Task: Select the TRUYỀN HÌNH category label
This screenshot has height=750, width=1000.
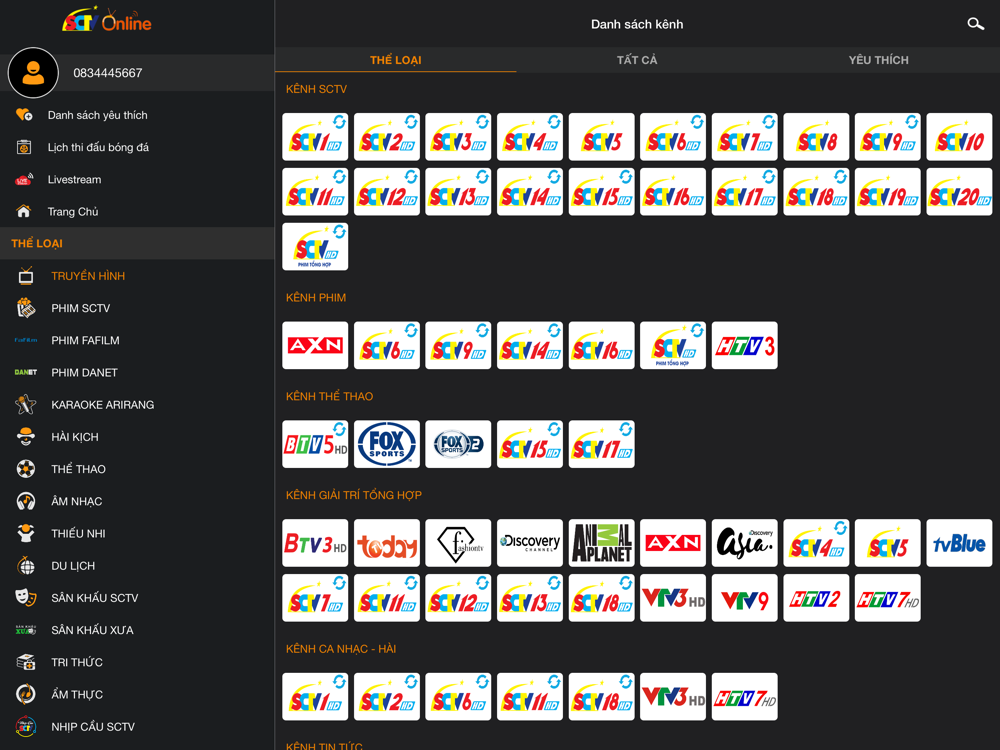Action: pos(88,276)
